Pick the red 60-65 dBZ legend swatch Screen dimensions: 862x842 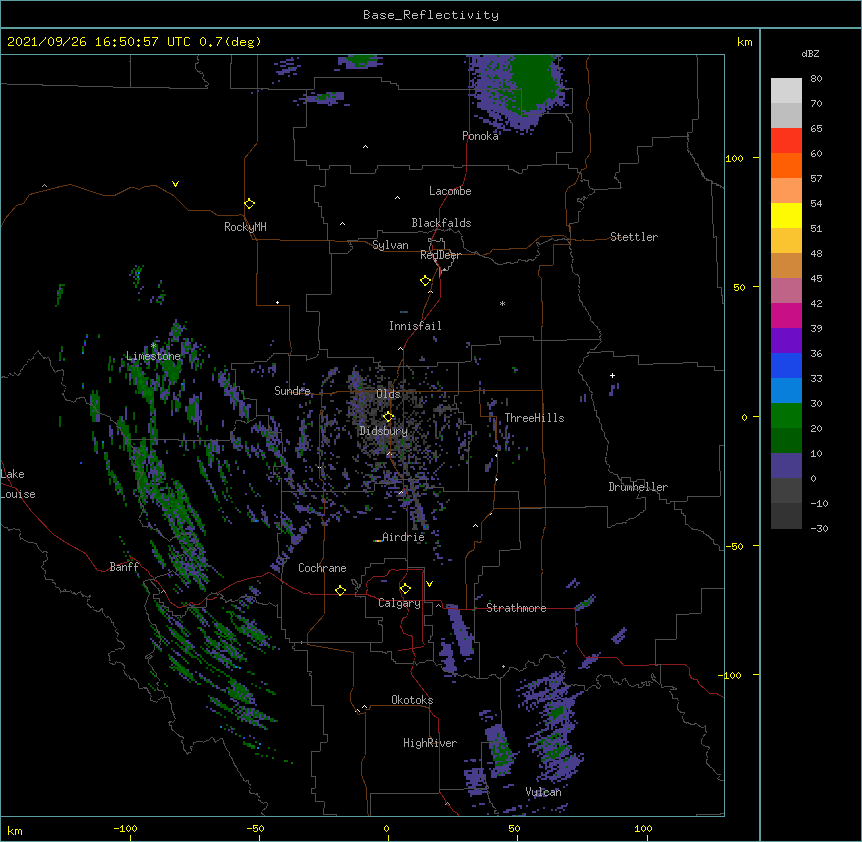click(x=786, y=141)
